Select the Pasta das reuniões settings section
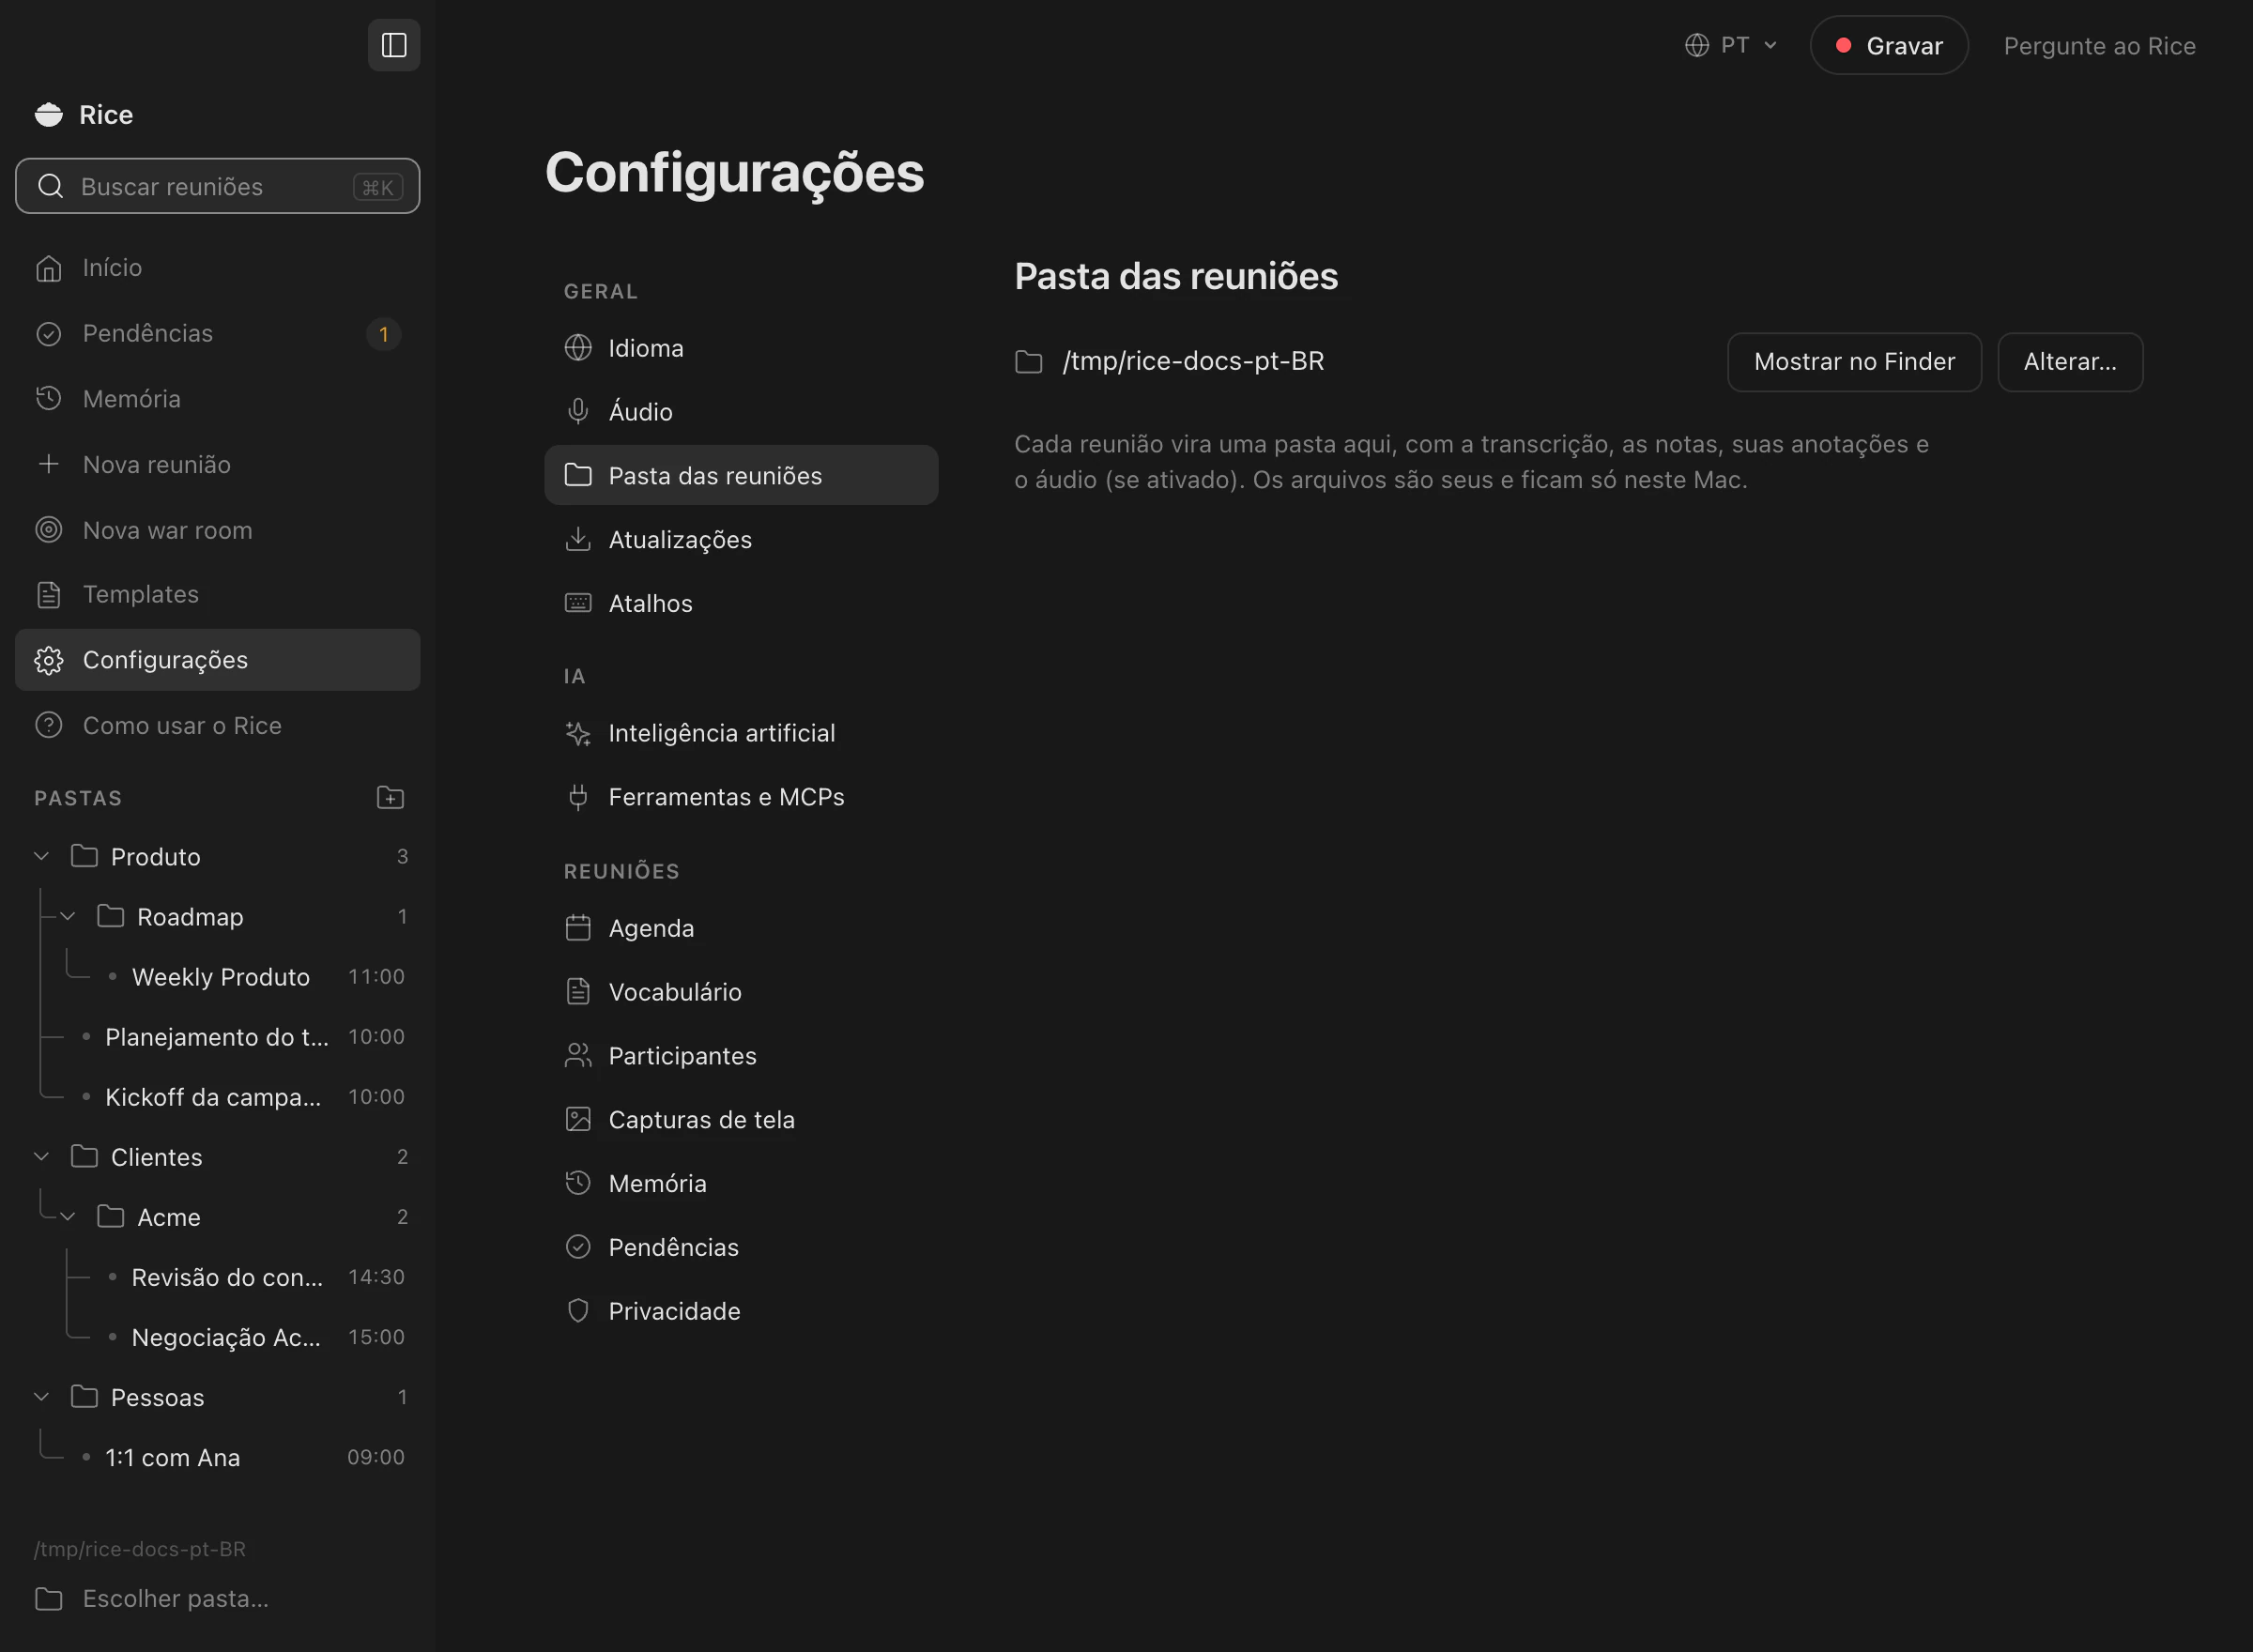The width and height of the screenshot is (2253, 1652). pos(741,475)
